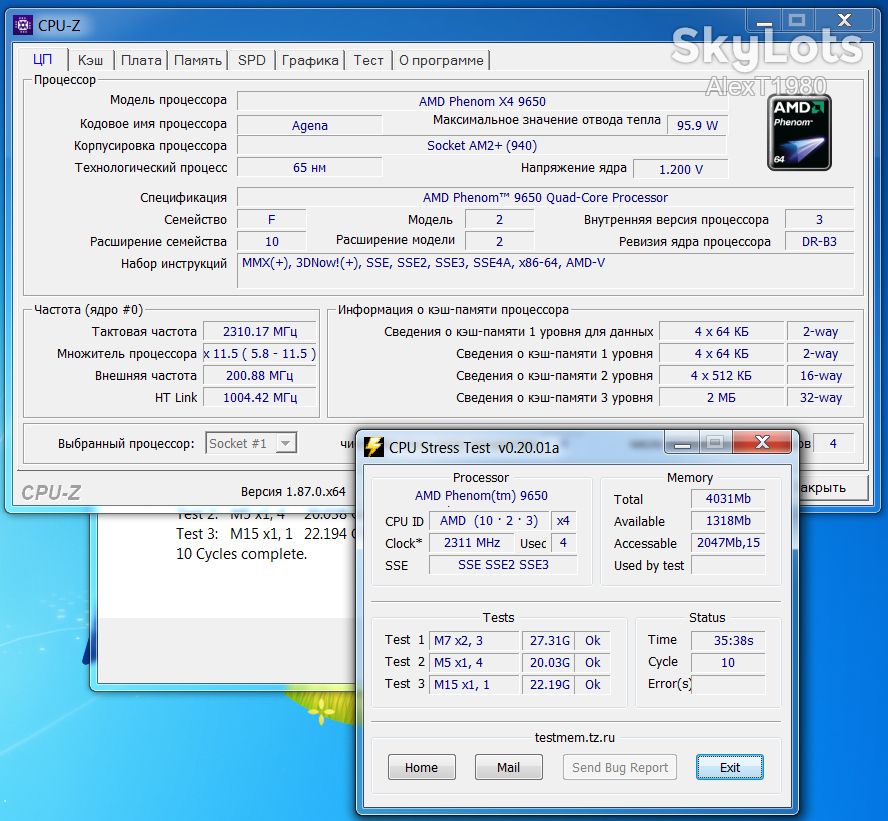Click the Test 1 result 27.31G

click(x=548, y=640)
